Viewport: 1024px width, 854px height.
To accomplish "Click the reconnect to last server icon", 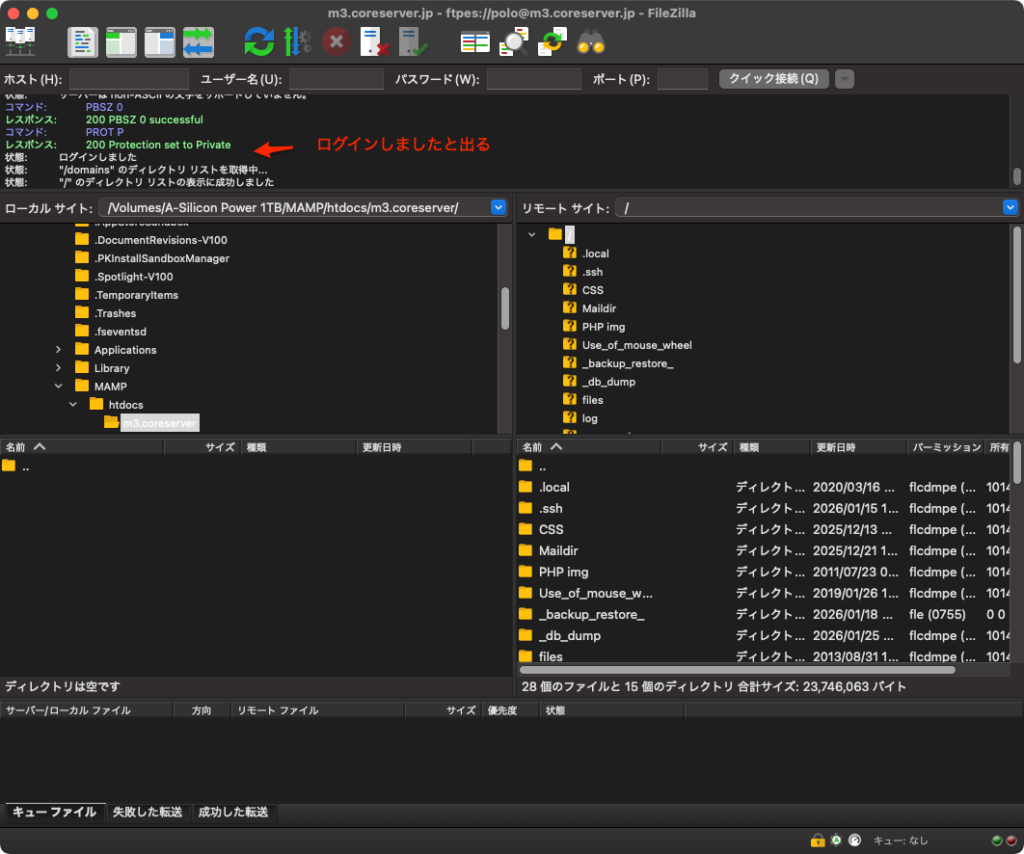I will click(x=413, y=41).
